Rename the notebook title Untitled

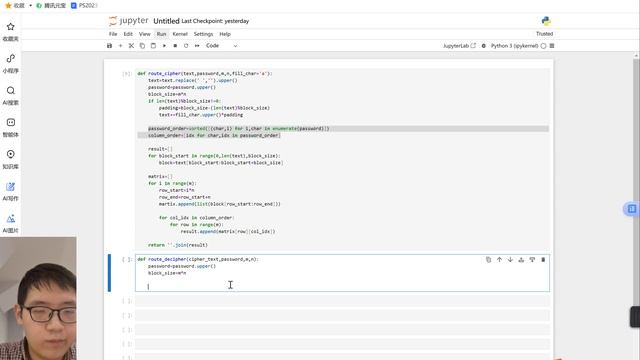click(x=166, y=21)
